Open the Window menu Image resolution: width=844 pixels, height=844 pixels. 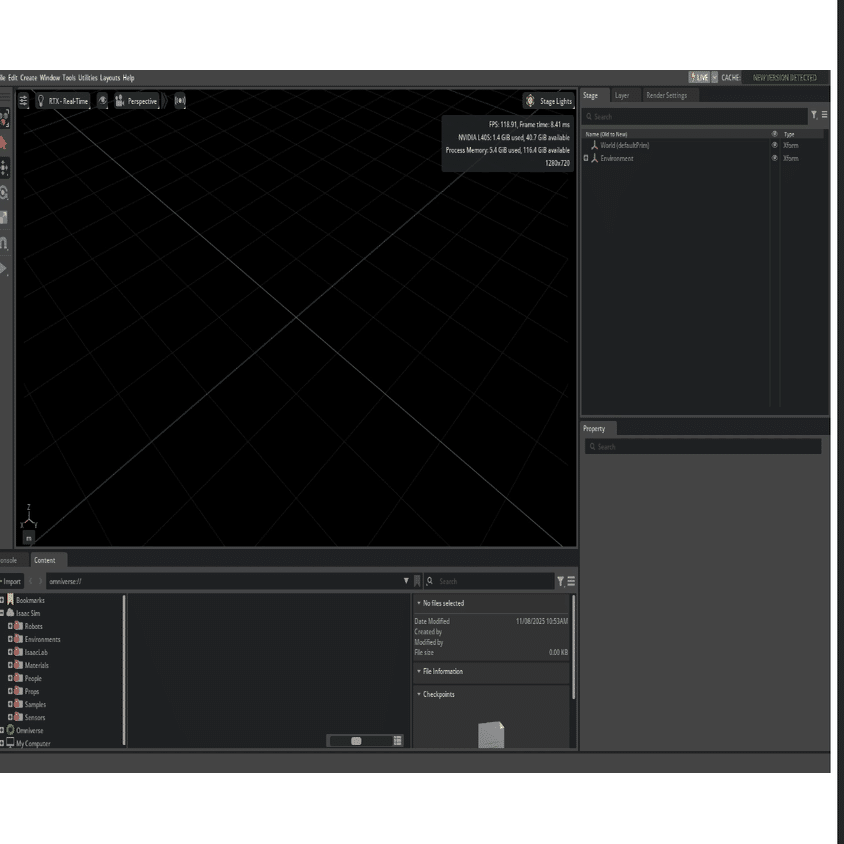(50, 78)
